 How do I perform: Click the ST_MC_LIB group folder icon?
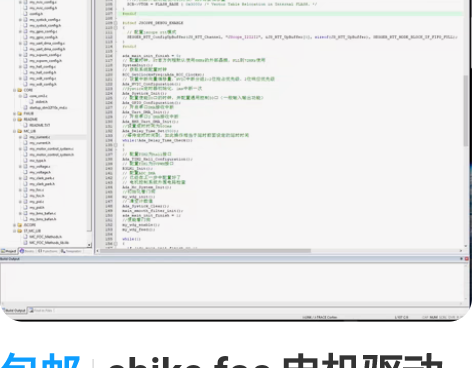[x=20, y=231]
